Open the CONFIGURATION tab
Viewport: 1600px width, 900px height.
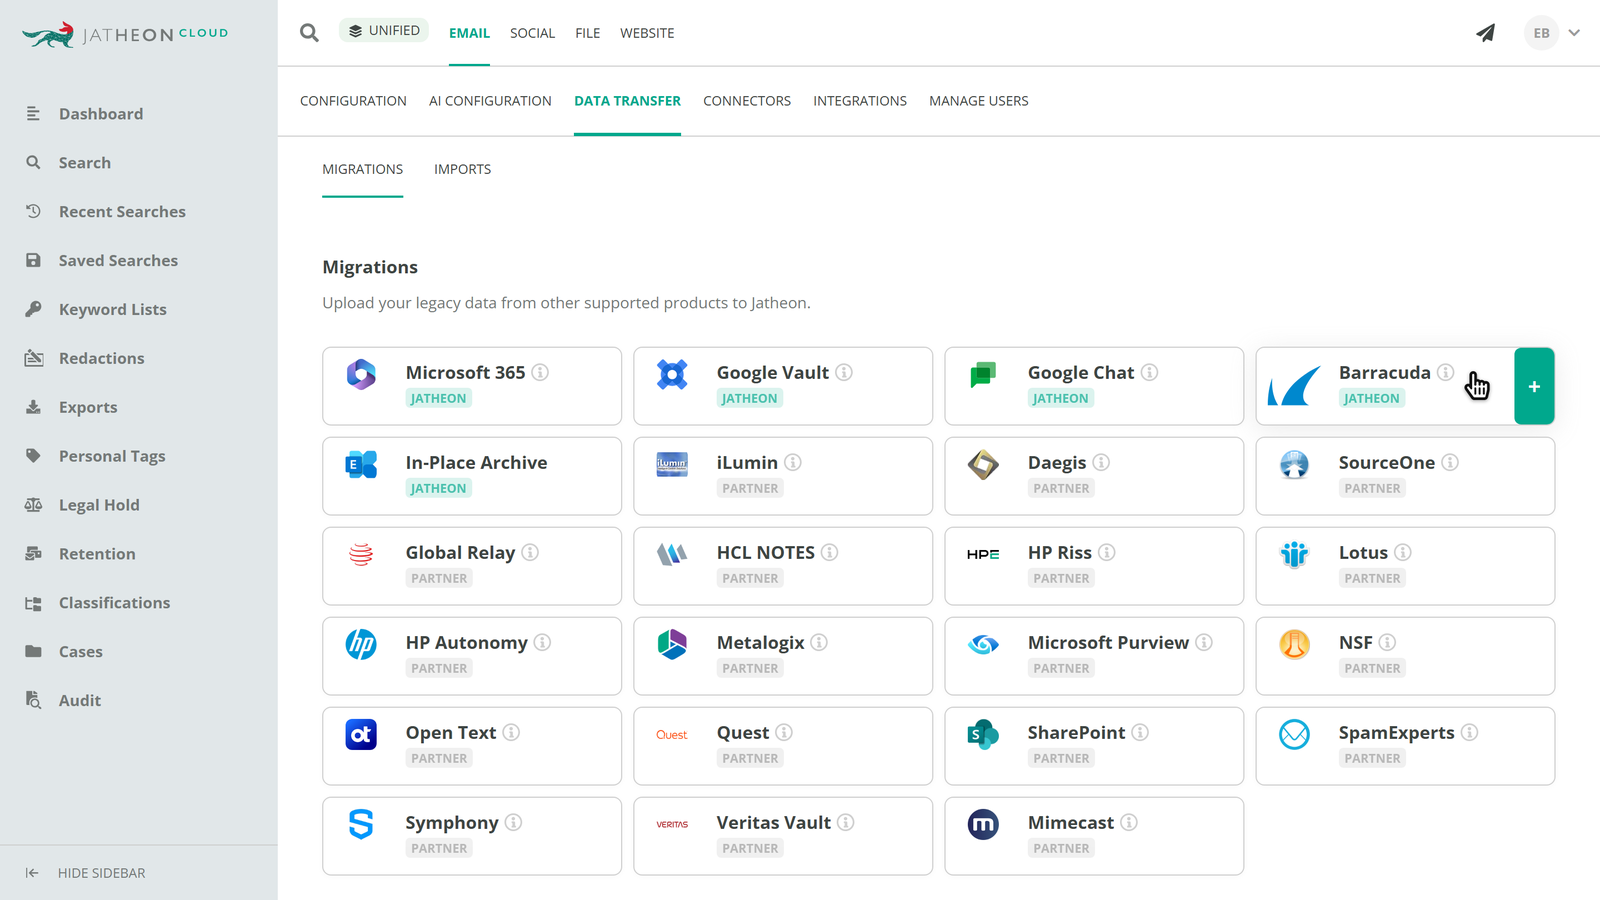tap(353, 101)
